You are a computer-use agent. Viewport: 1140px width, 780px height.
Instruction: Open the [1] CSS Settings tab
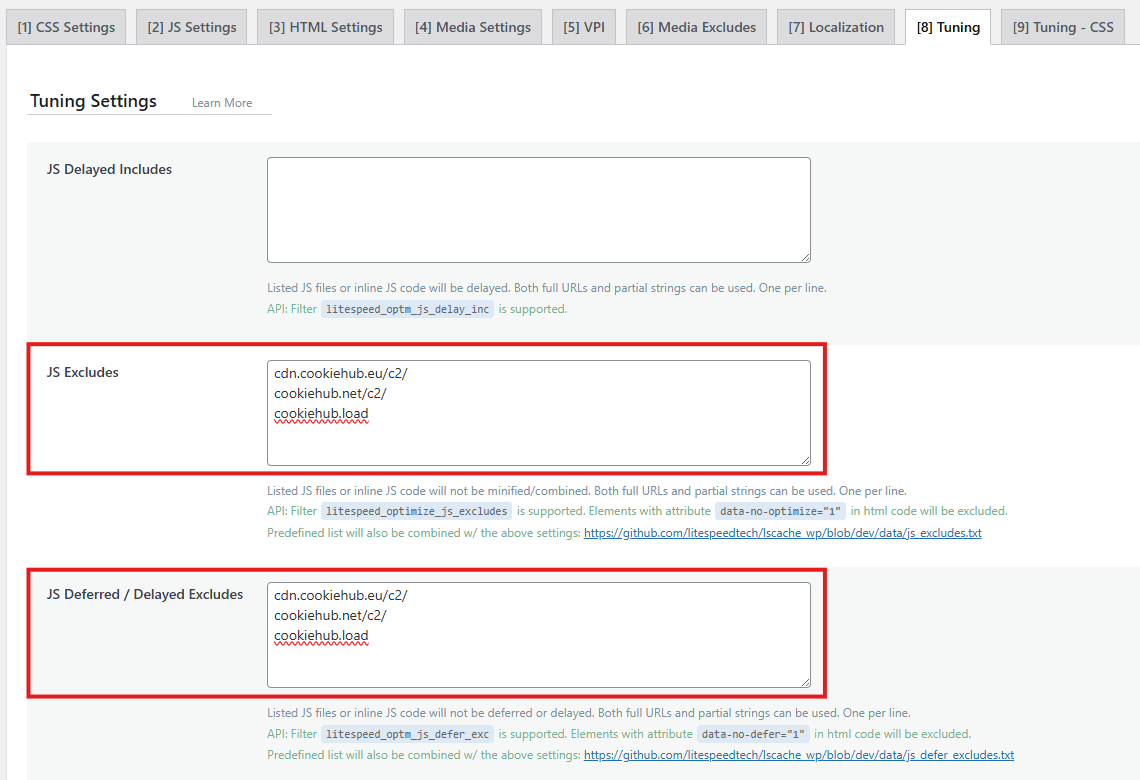[66, 27]
